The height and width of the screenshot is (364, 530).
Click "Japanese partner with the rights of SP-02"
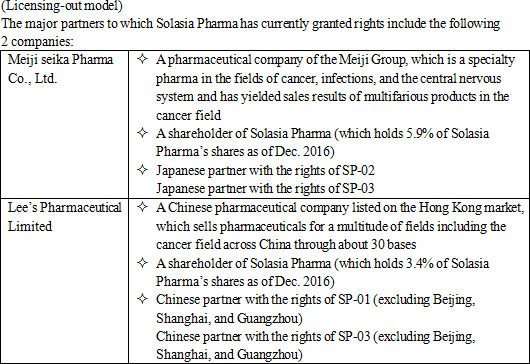click(265, 170)
